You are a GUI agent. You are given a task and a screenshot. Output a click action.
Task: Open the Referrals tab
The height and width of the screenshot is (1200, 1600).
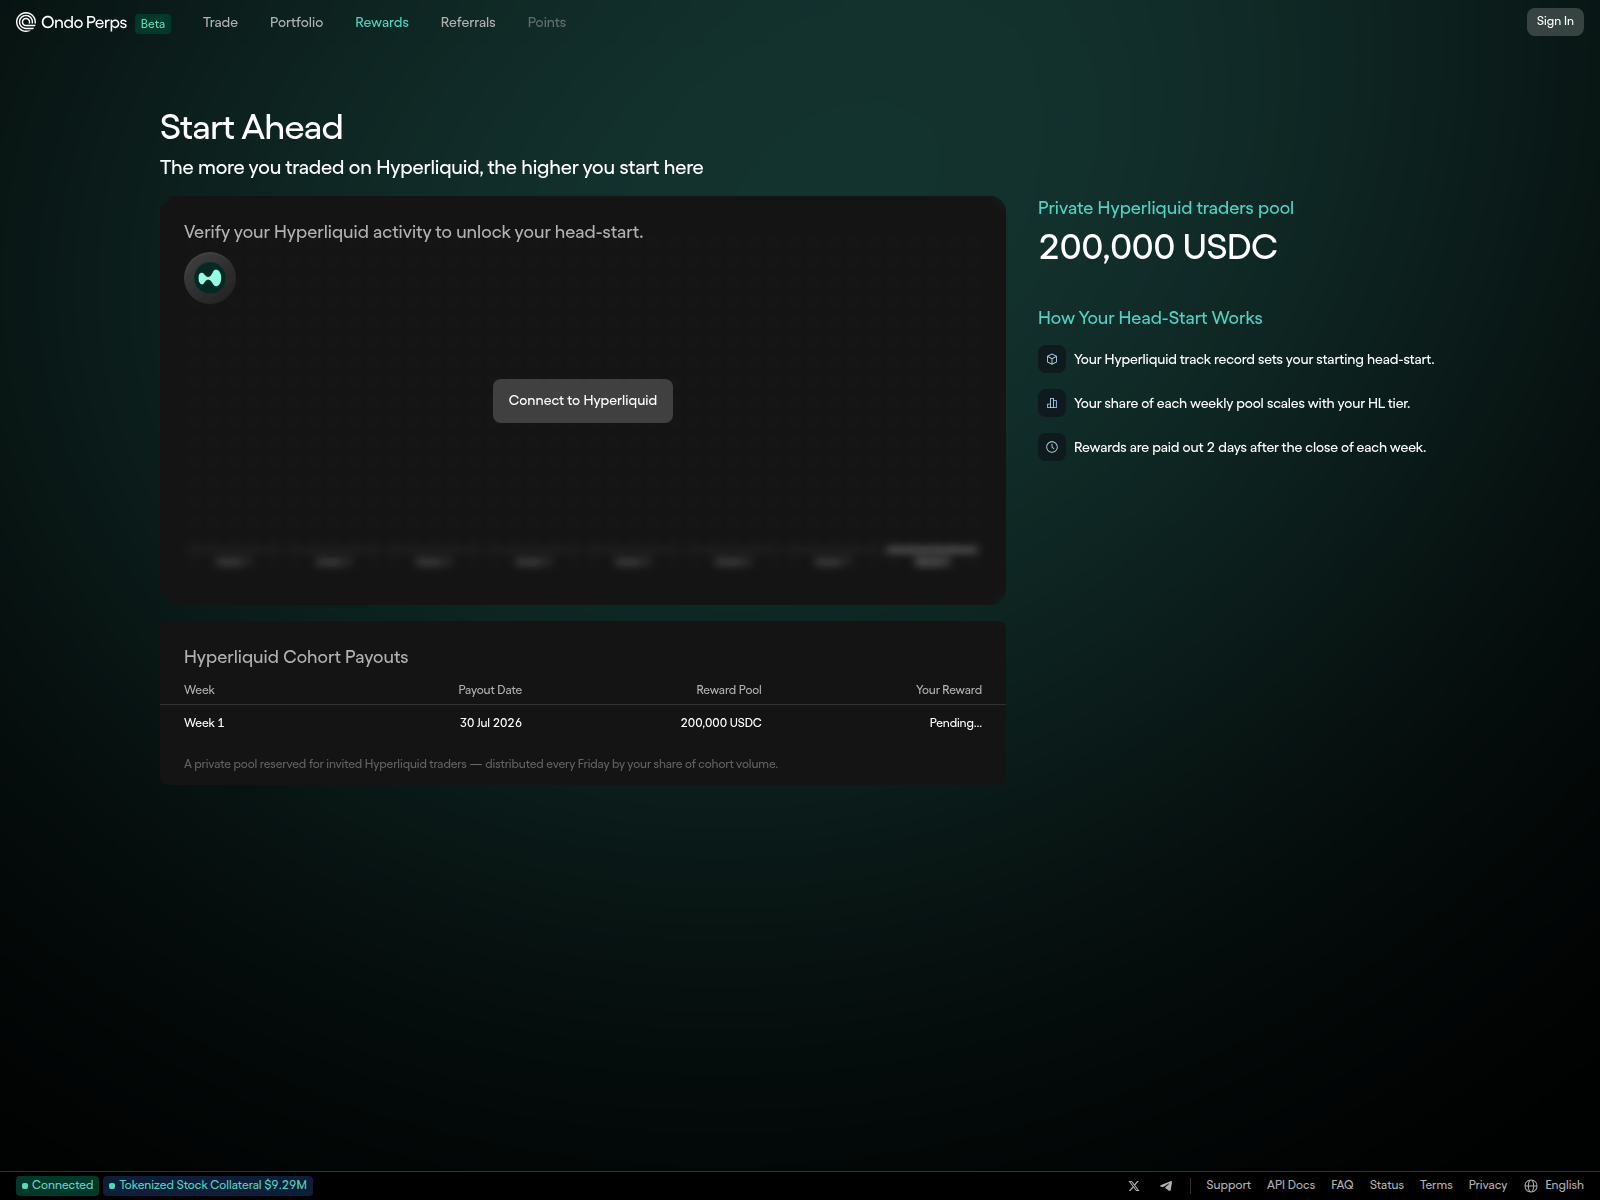pos(468,22)
